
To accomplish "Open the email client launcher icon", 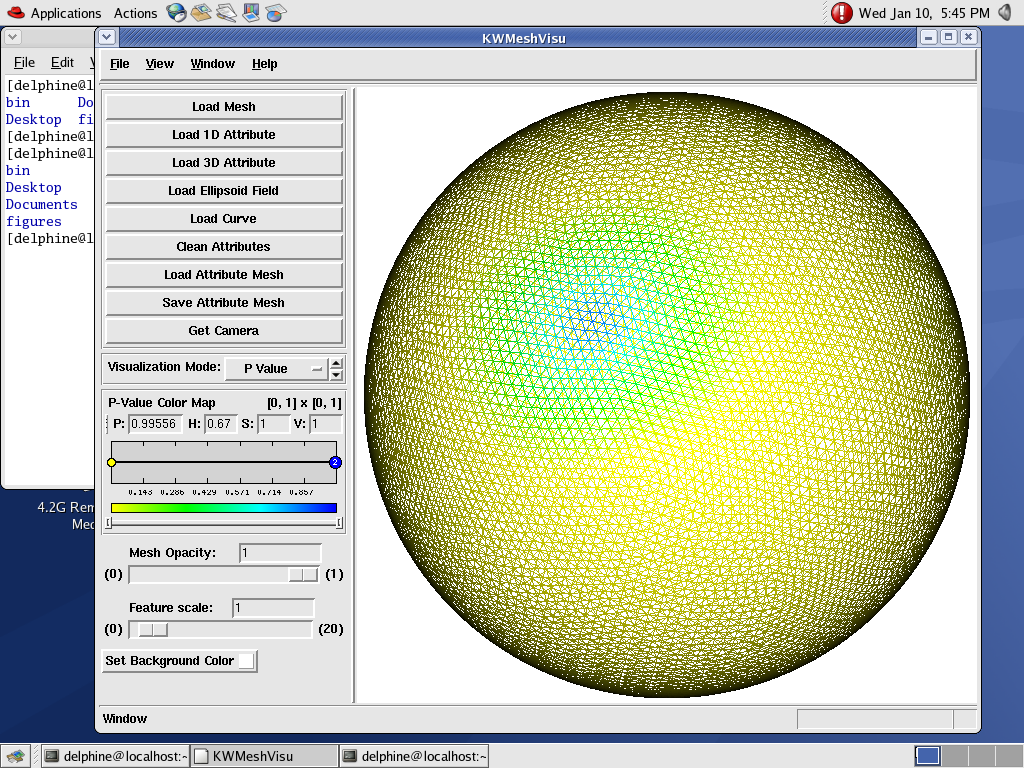I will click(x=201, y=13).
